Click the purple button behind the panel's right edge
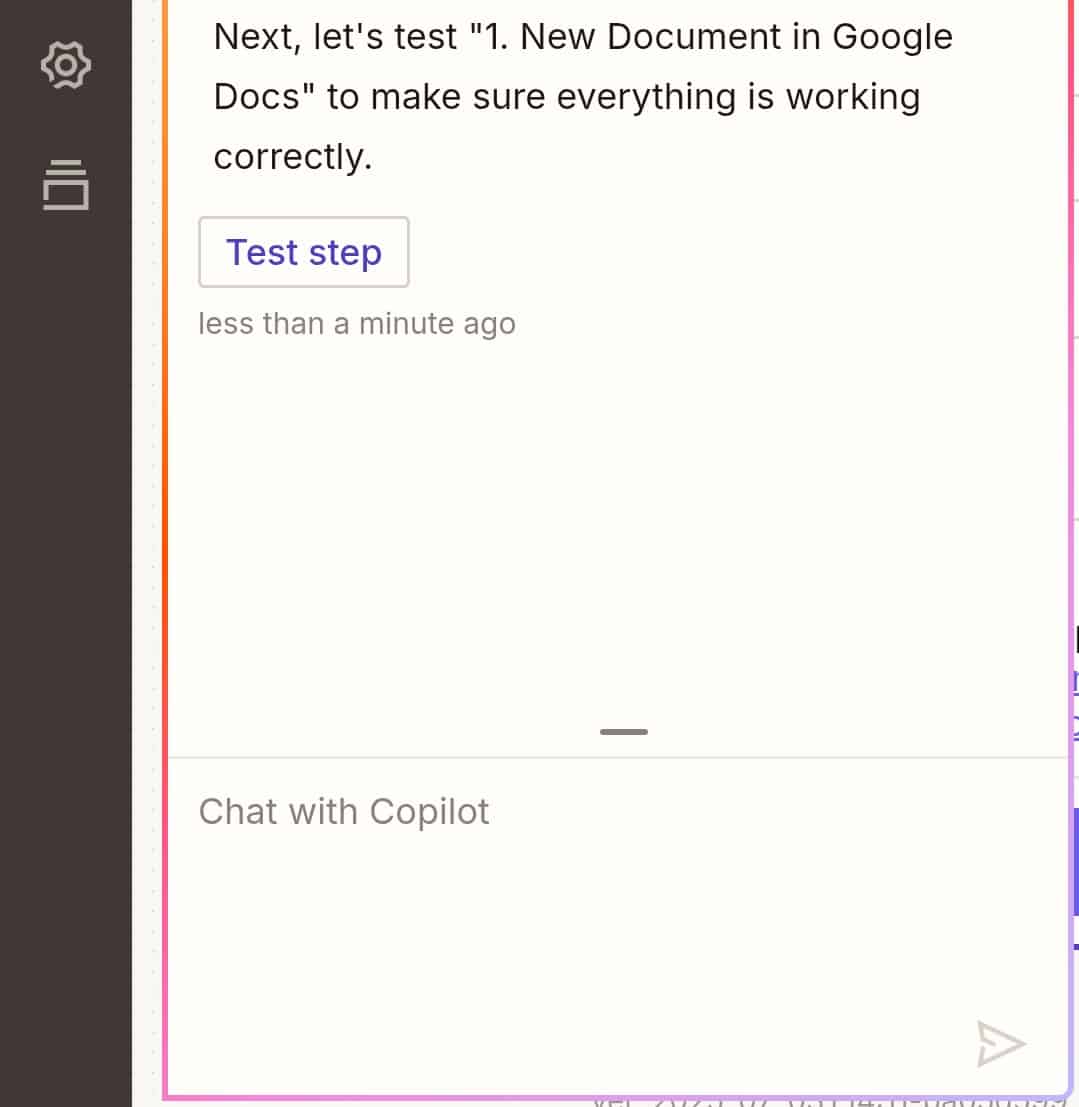The height and width of the screenshot is (1107, 1079). (1075, 862)
